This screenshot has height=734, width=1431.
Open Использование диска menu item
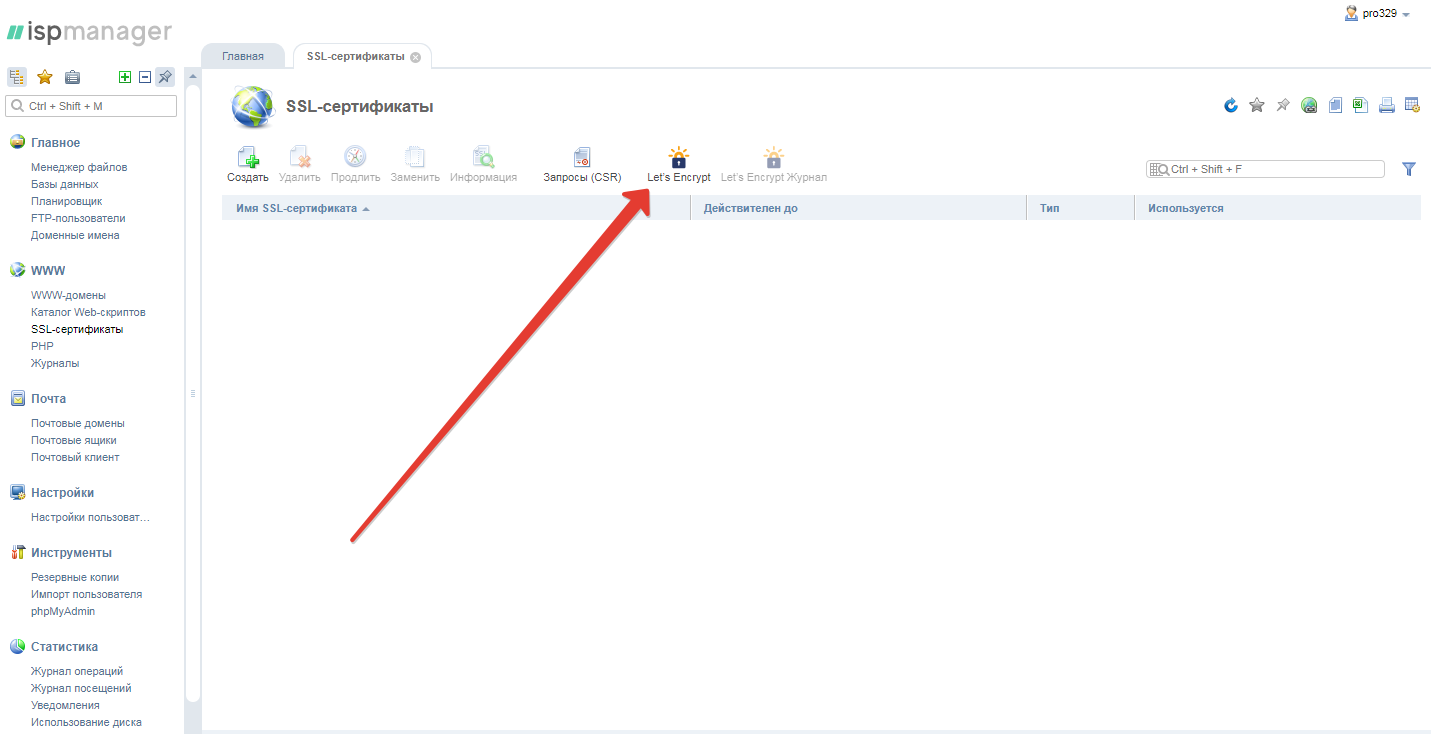(86, 722)
